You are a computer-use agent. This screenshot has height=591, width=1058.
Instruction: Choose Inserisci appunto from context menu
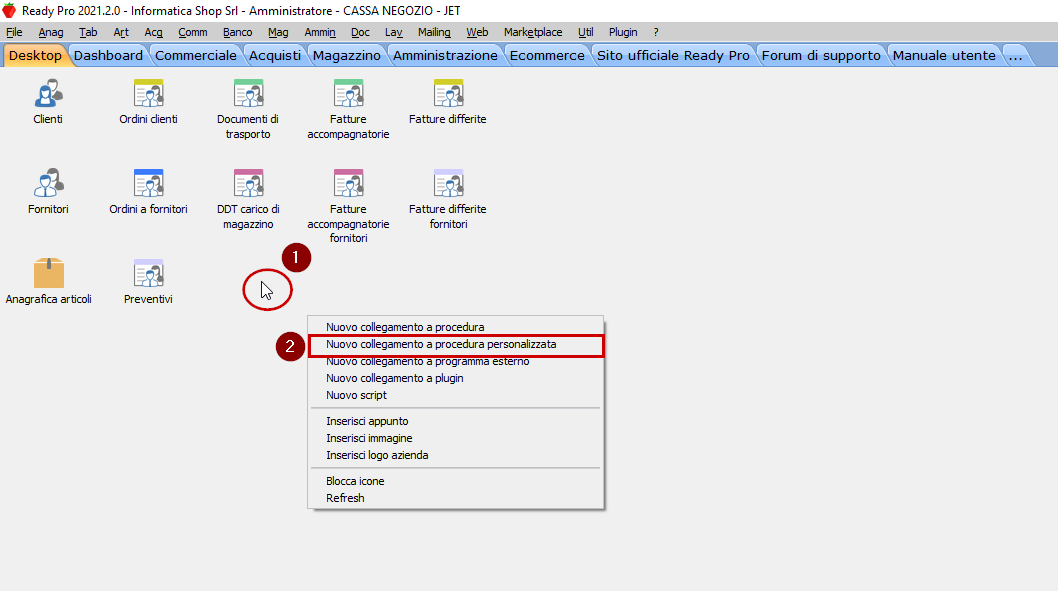point(455,421)
